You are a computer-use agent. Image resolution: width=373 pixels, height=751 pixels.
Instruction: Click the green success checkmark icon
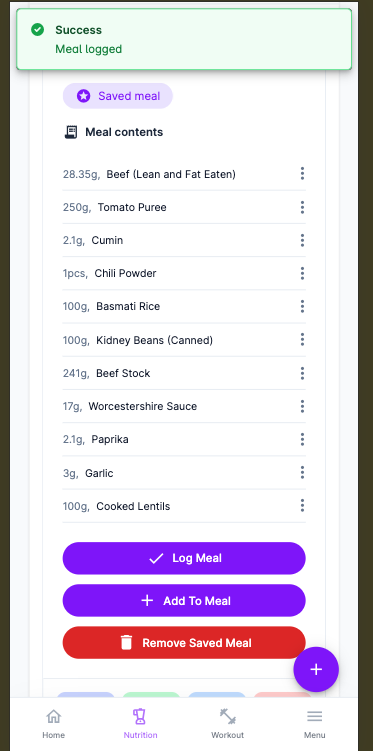click(x=37, y=30)
